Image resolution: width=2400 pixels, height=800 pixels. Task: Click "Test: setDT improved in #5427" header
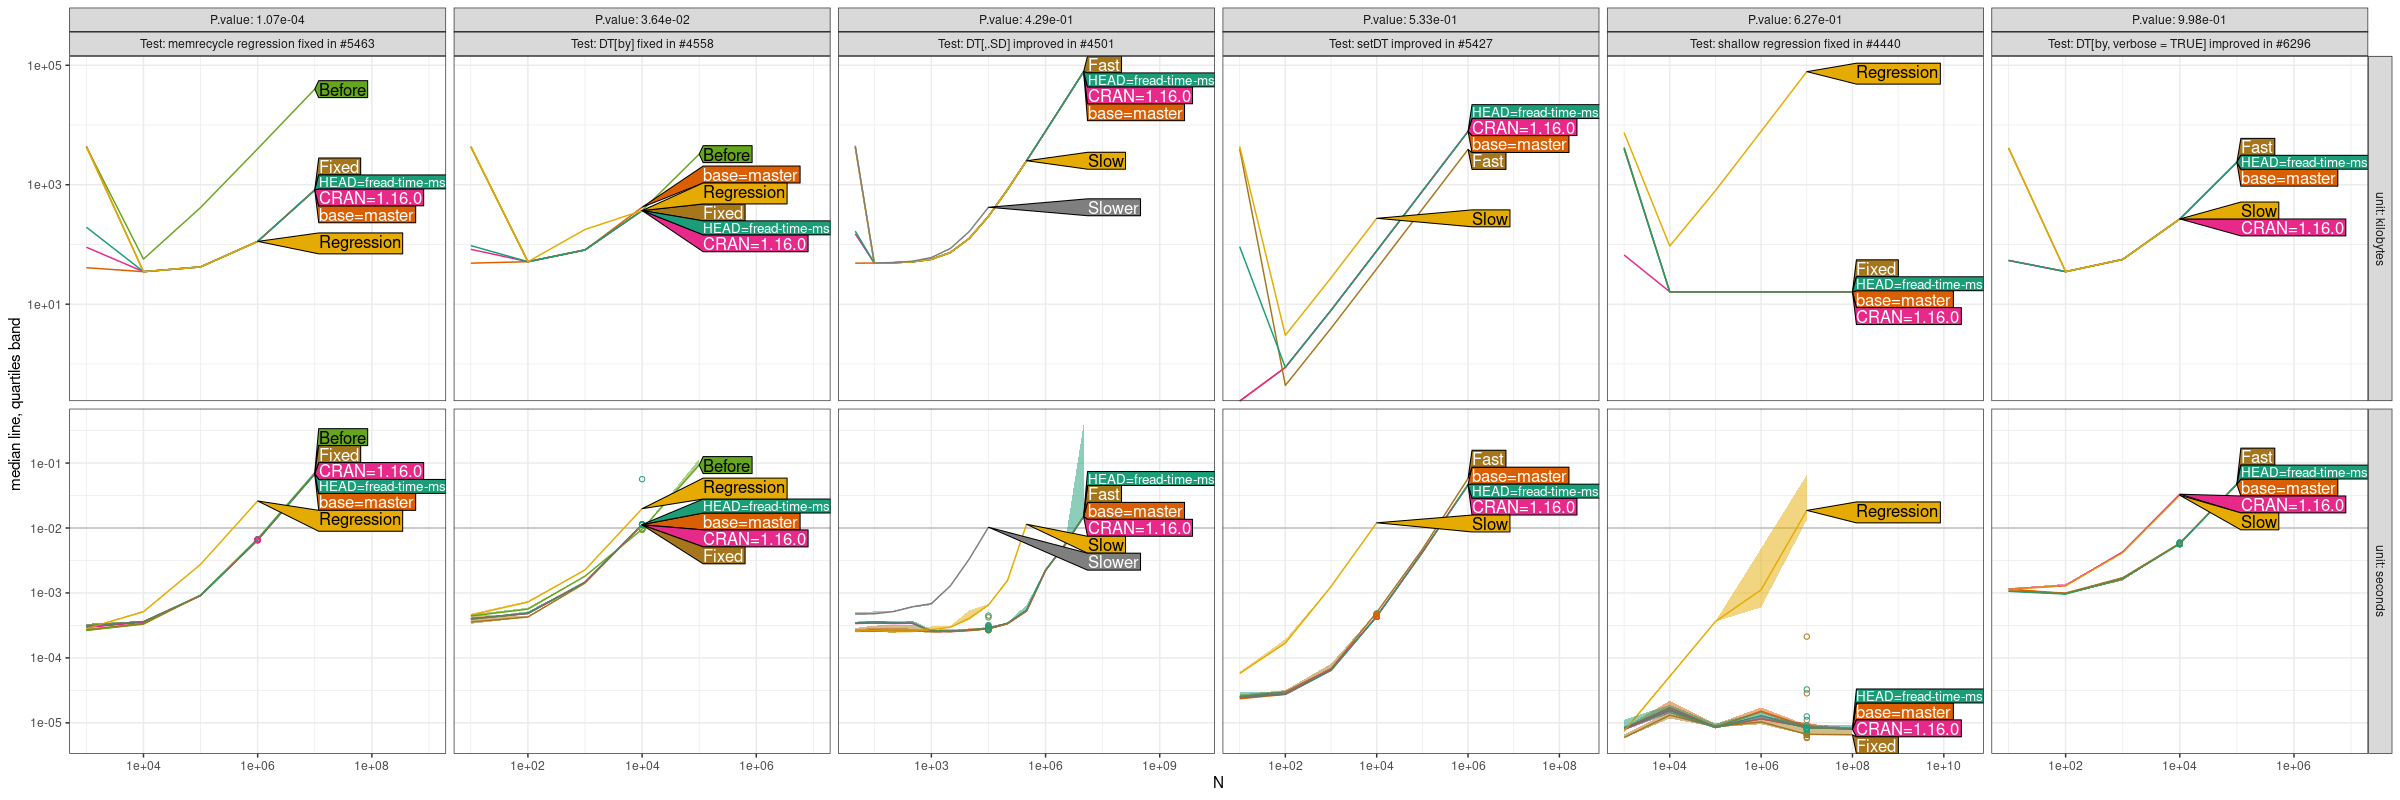pos(1410,44)
